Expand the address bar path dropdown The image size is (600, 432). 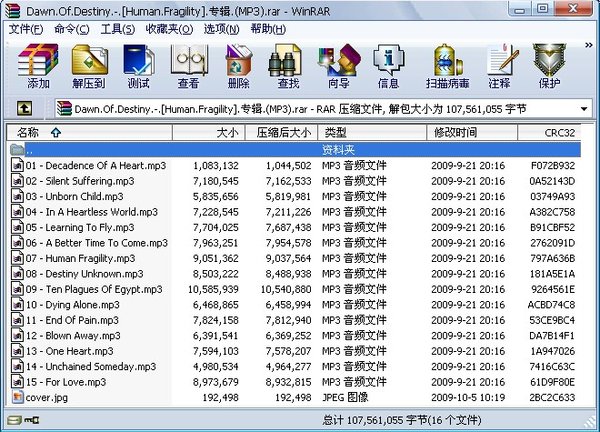click(584, 109)
